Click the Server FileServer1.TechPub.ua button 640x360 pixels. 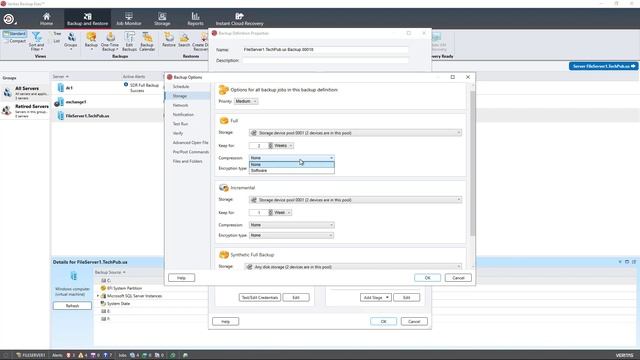click(603, 66)
